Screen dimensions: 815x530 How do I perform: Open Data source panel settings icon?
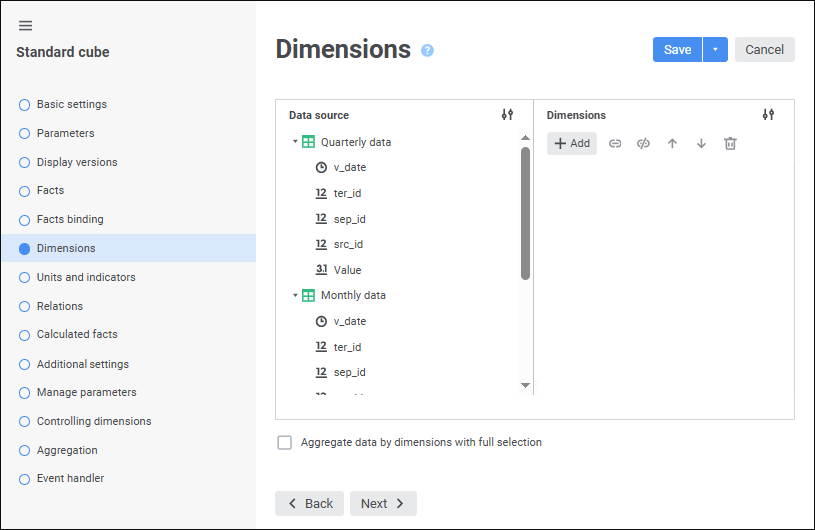click(507, 115)
